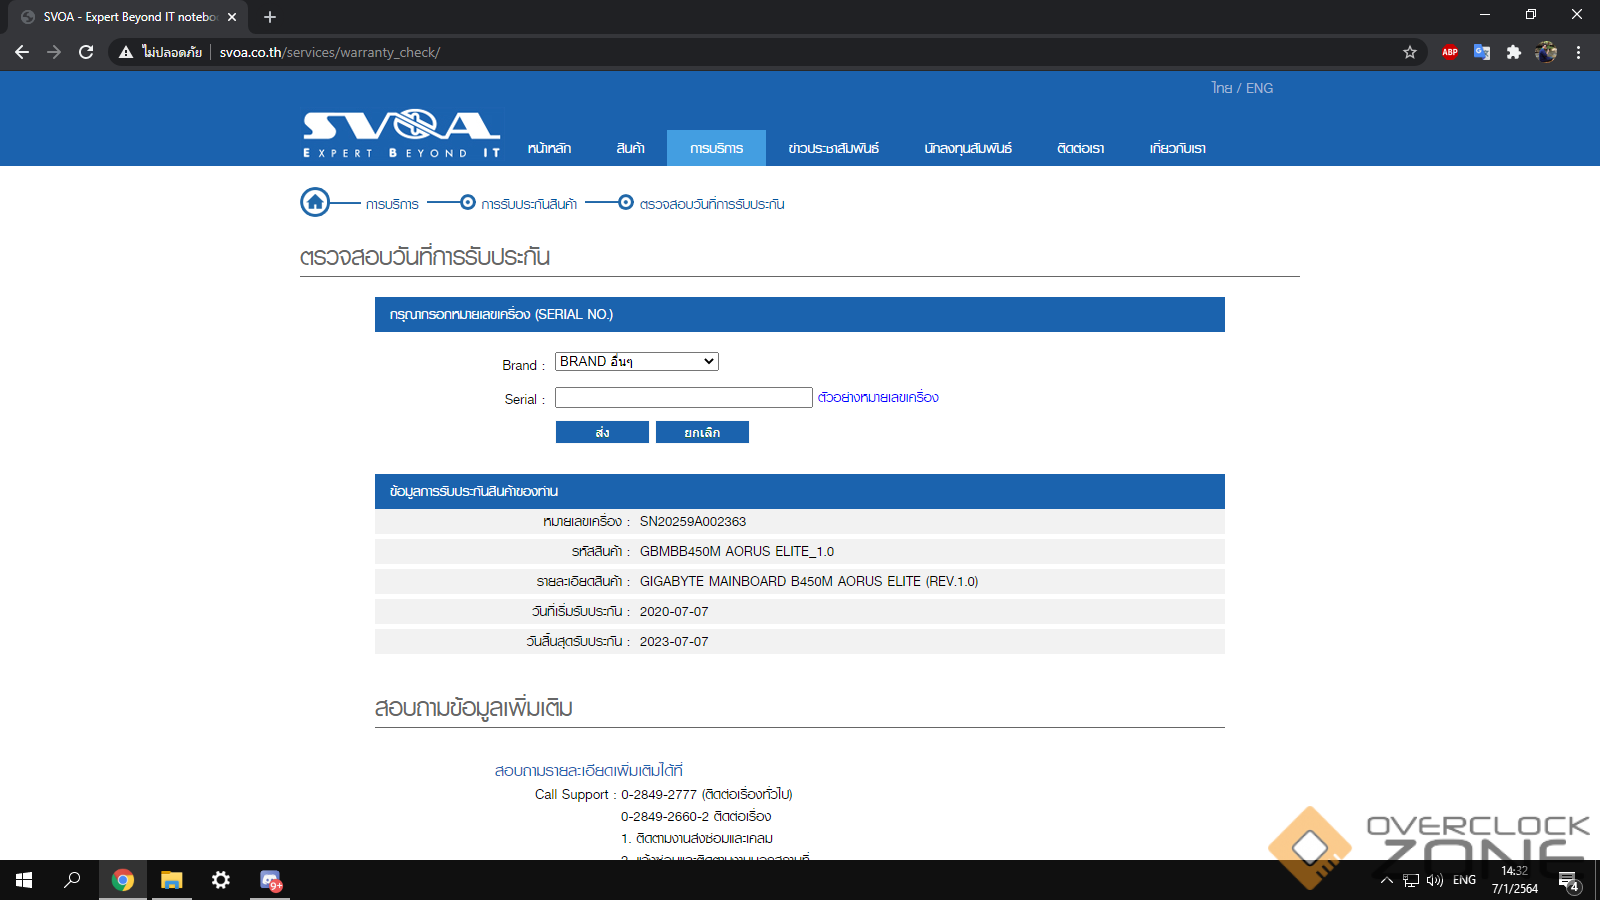This screenshot has width=1600, height=900.
Task: Click the SVOA logo
Action: point(402,134)
